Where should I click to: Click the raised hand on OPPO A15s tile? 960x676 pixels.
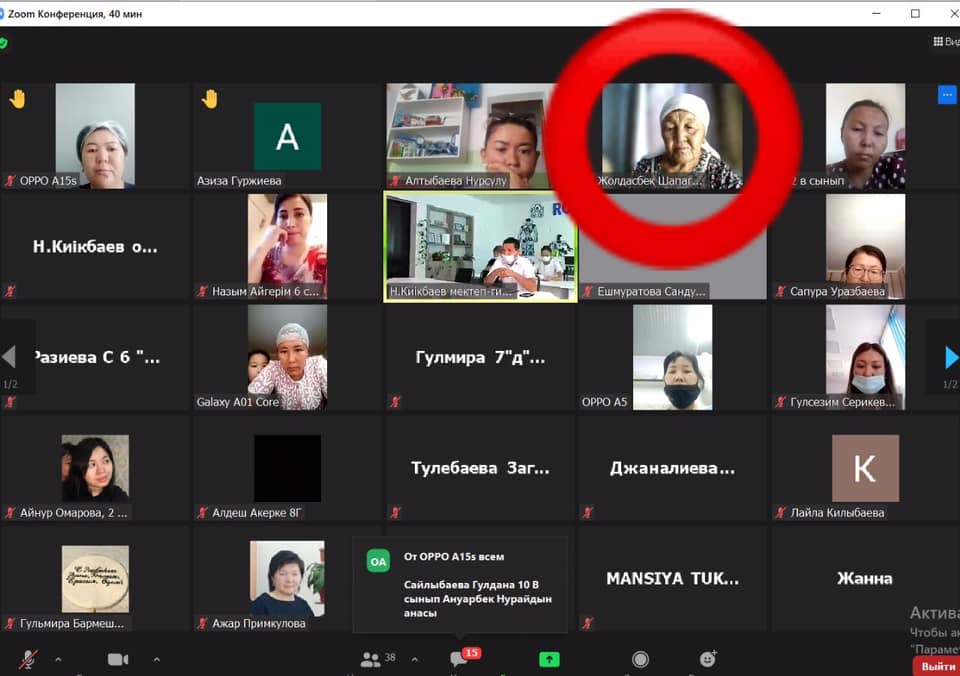click(18, 99)
